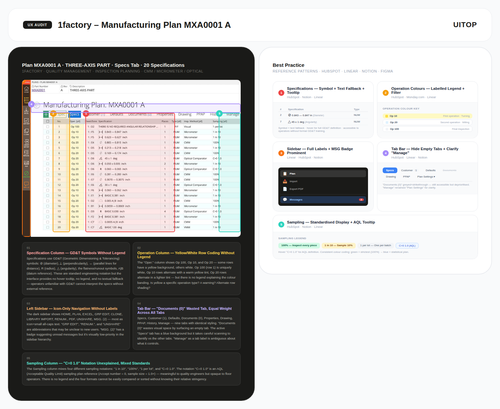Click the Specification column header in table

click(x=105, y=121)
